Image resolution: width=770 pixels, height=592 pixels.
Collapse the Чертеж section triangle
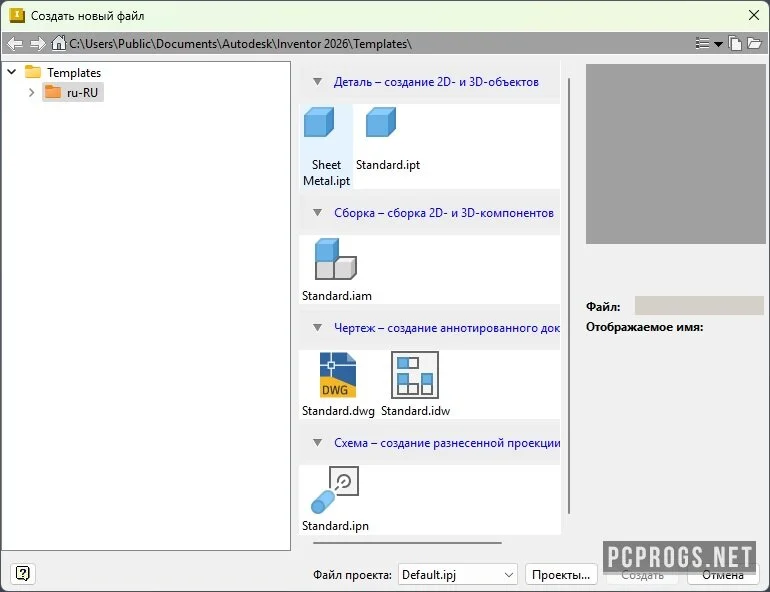click(x=318, y=327)
